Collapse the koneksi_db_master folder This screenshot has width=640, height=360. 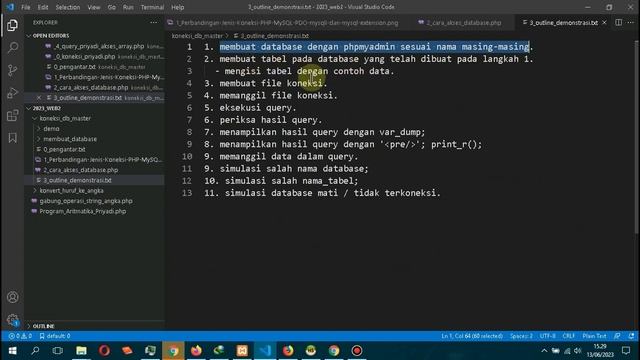tap(65, 118)
